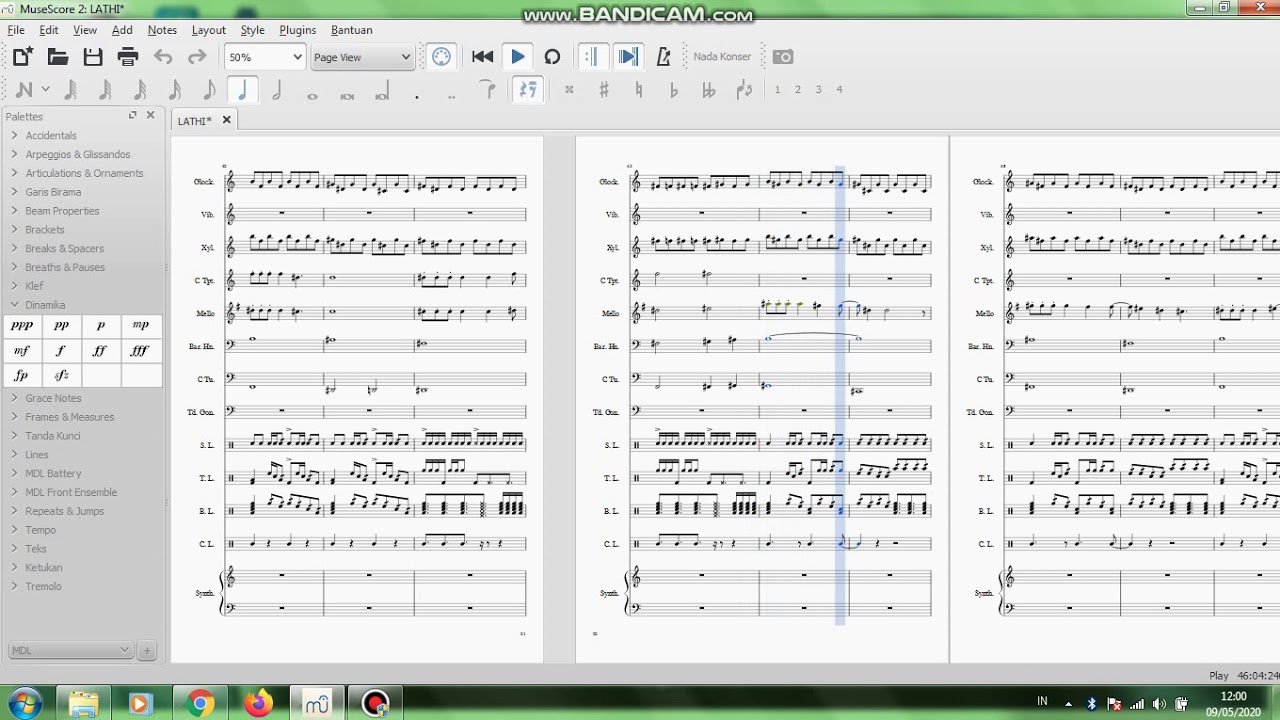The width and height of the screenshot is (1280, 720).
Task: Open the Layout menu
Action: coord(208,30)
